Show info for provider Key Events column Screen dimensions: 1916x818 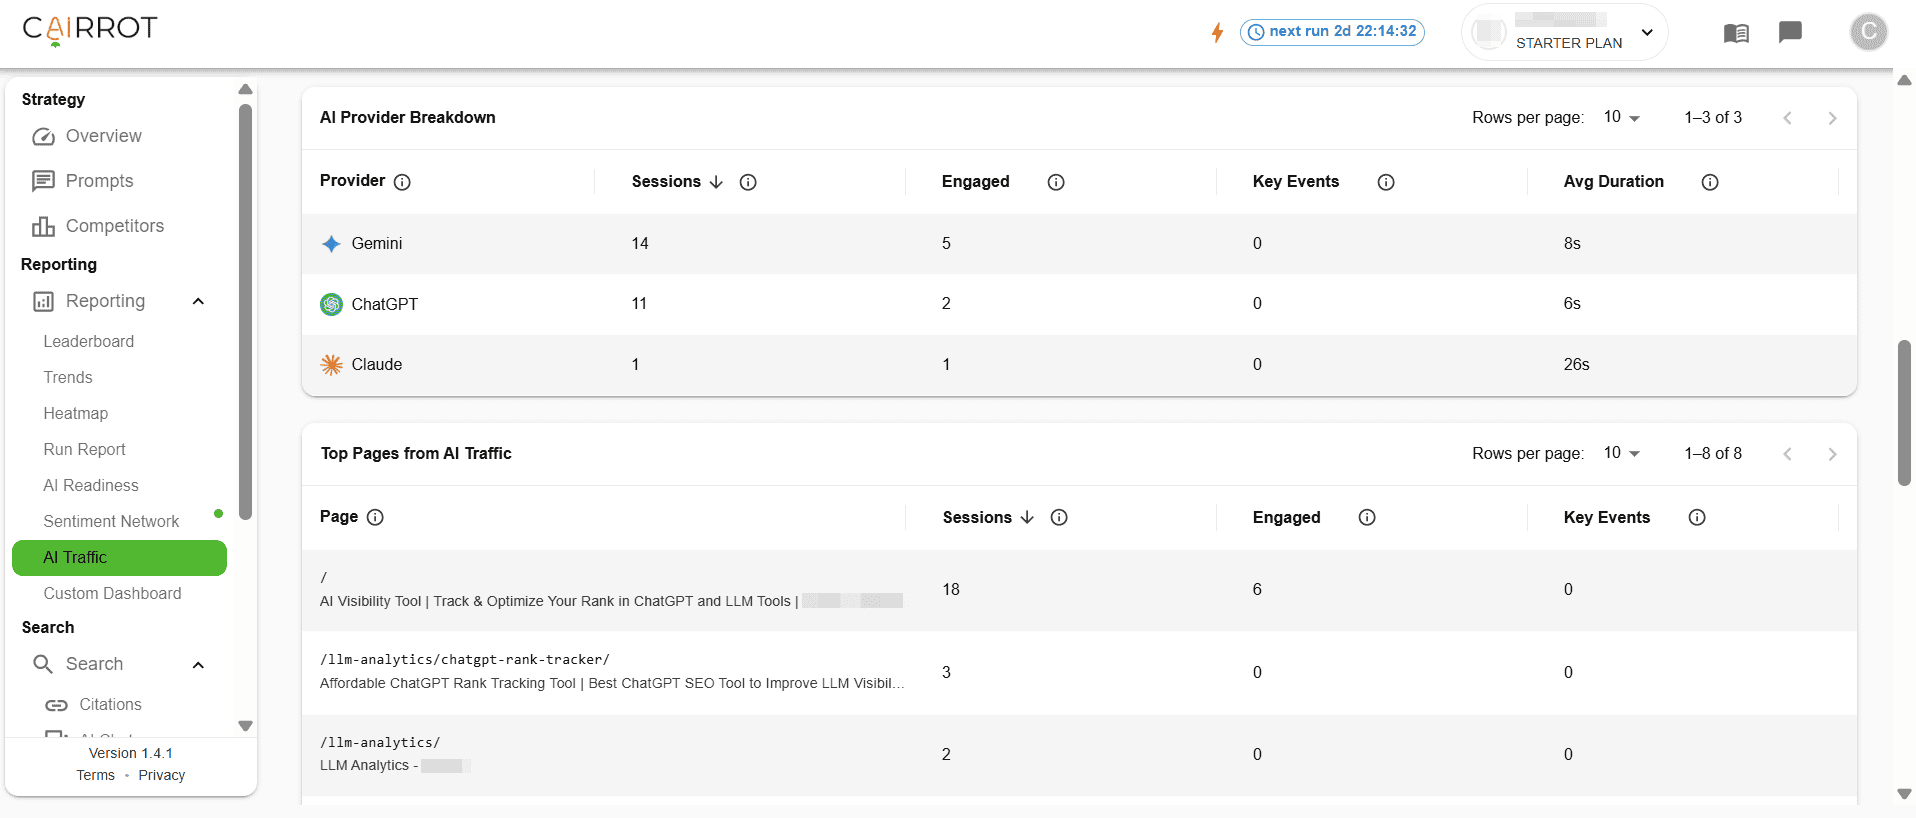[1386, 182]
